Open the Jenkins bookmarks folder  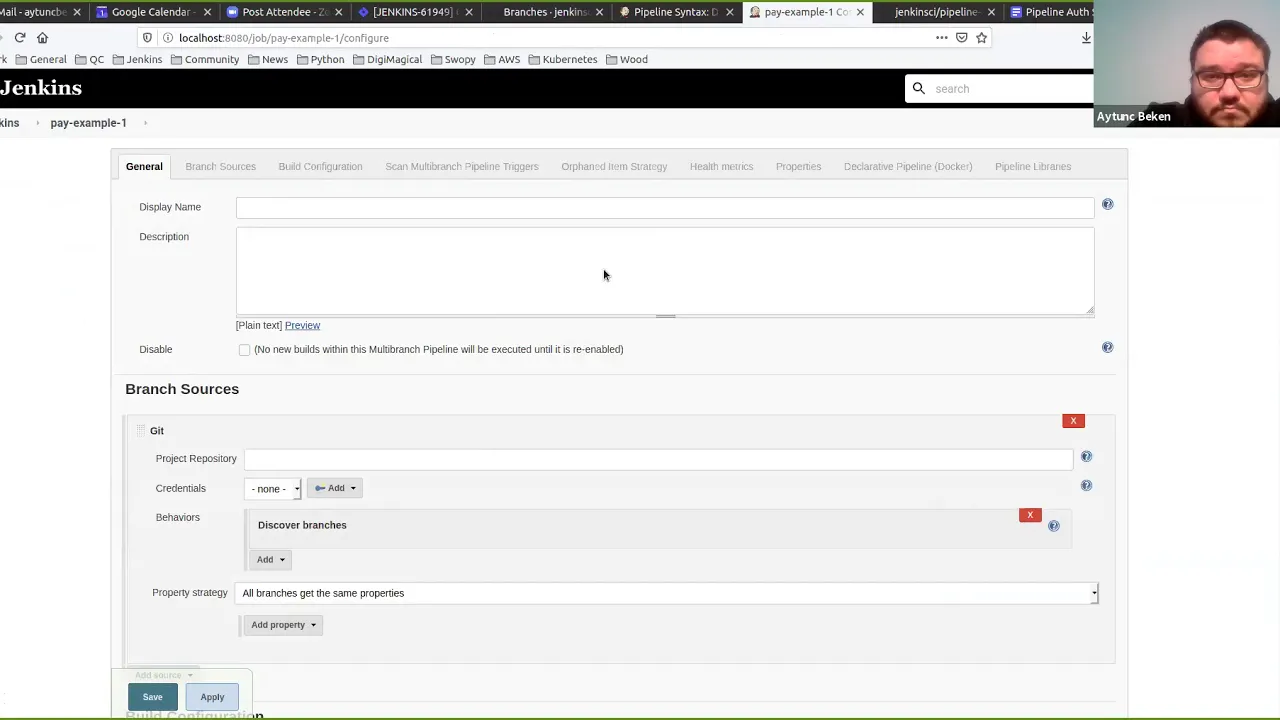[137, 59]
